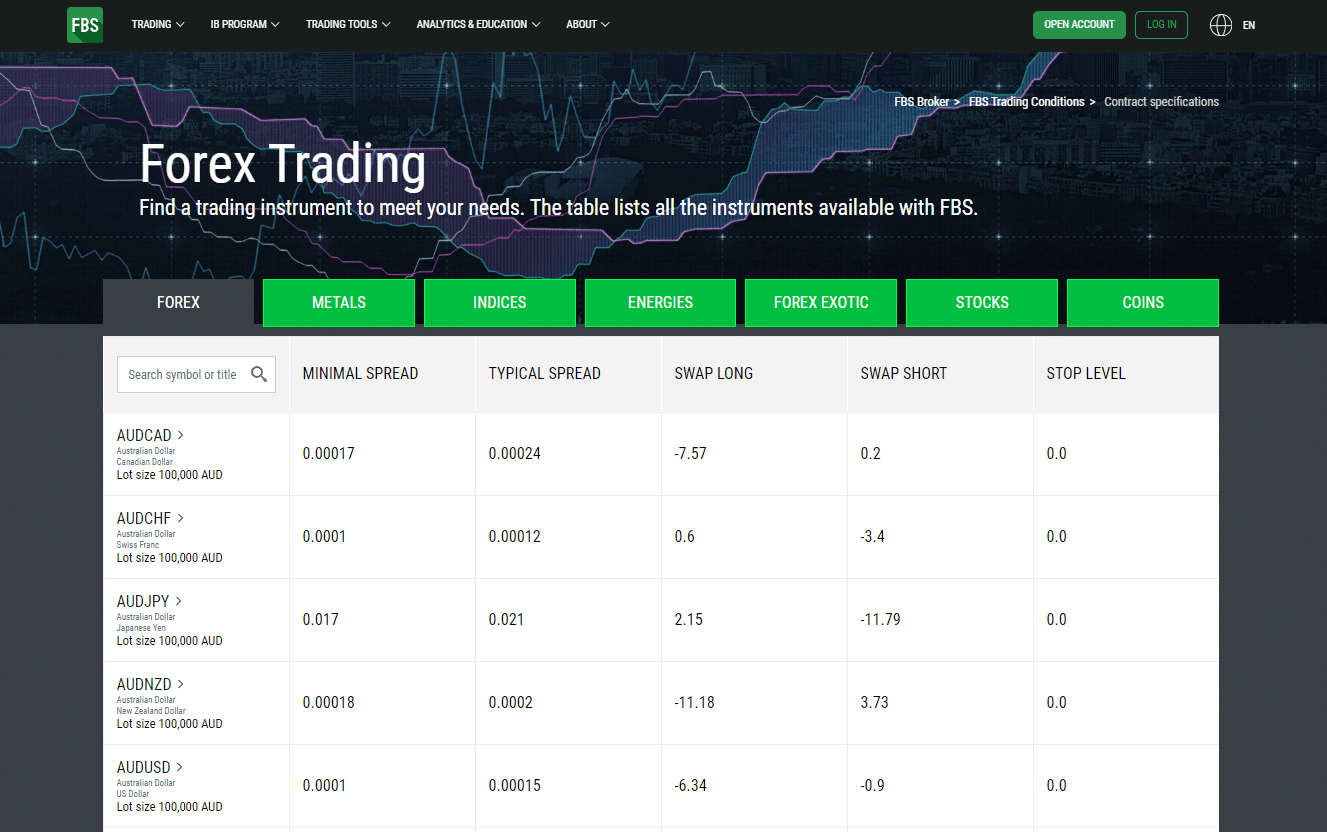Open the Trading dropdown menu

[x=158, y=24]
